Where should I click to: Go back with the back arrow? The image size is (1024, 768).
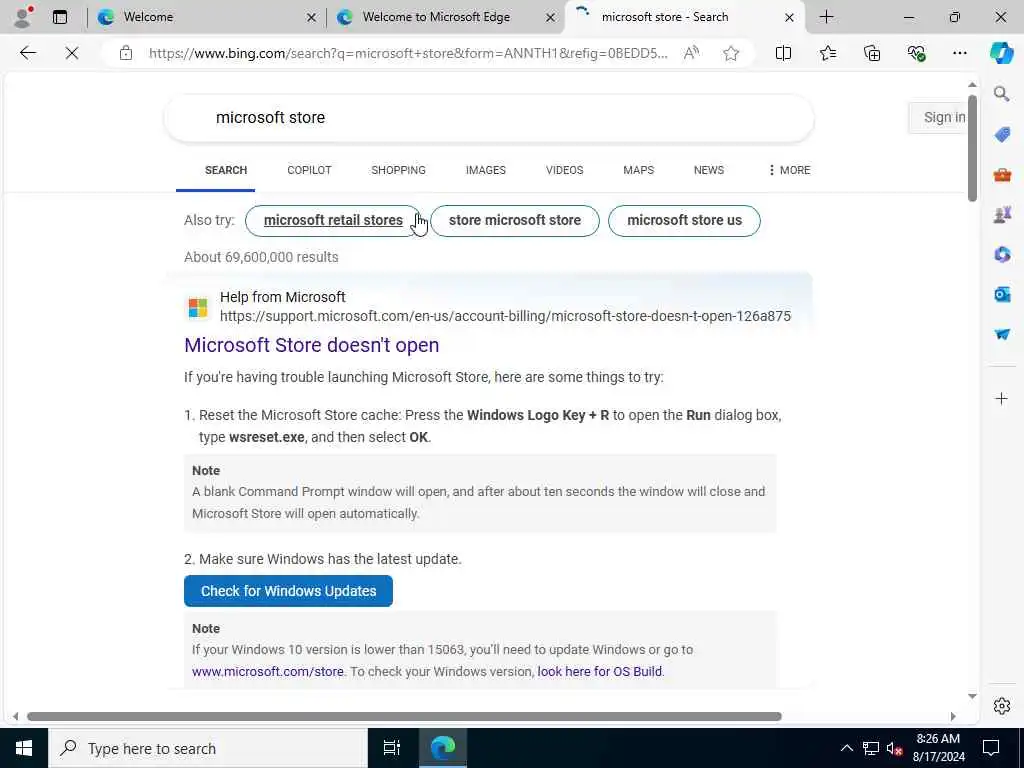click(x=27, y=53)
